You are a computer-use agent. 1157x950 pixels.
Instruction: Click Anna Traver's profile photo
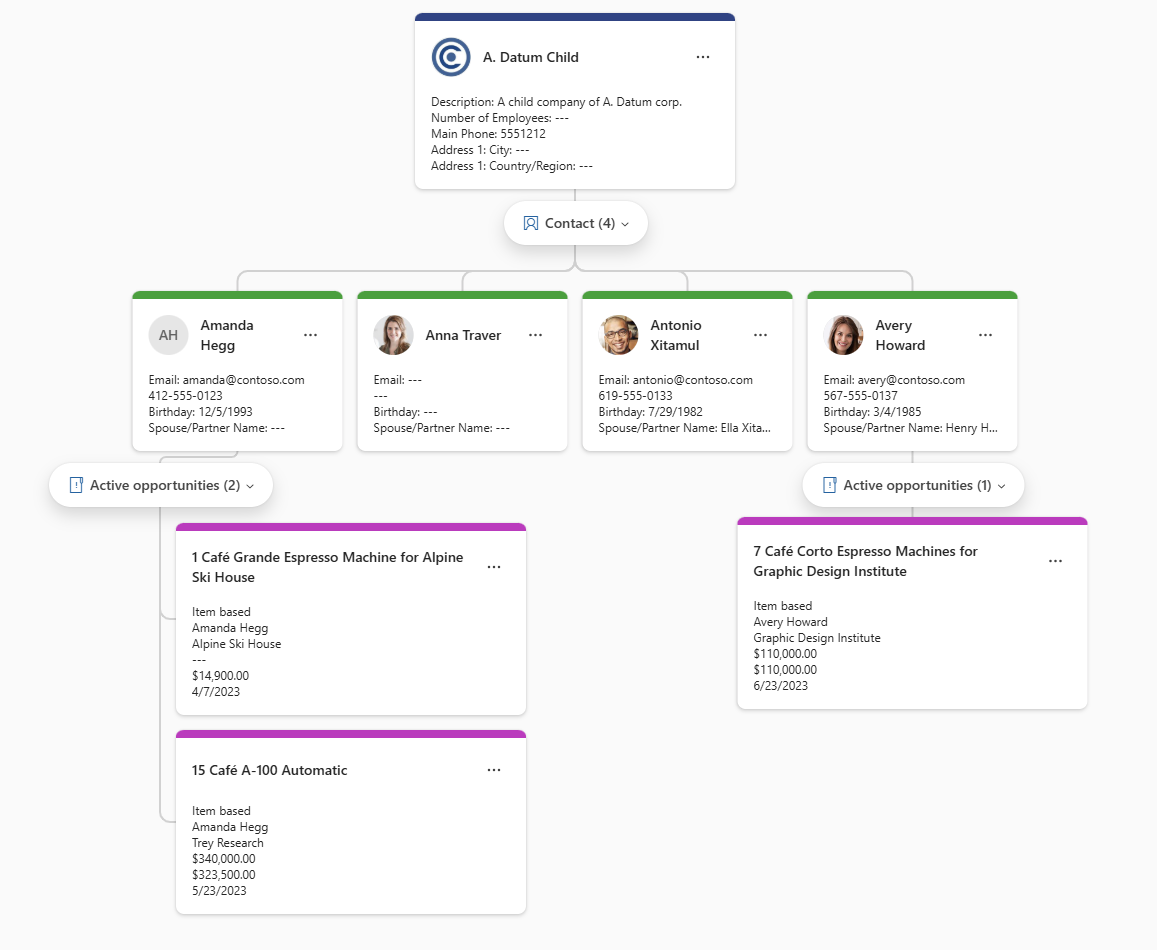[393, 335]
